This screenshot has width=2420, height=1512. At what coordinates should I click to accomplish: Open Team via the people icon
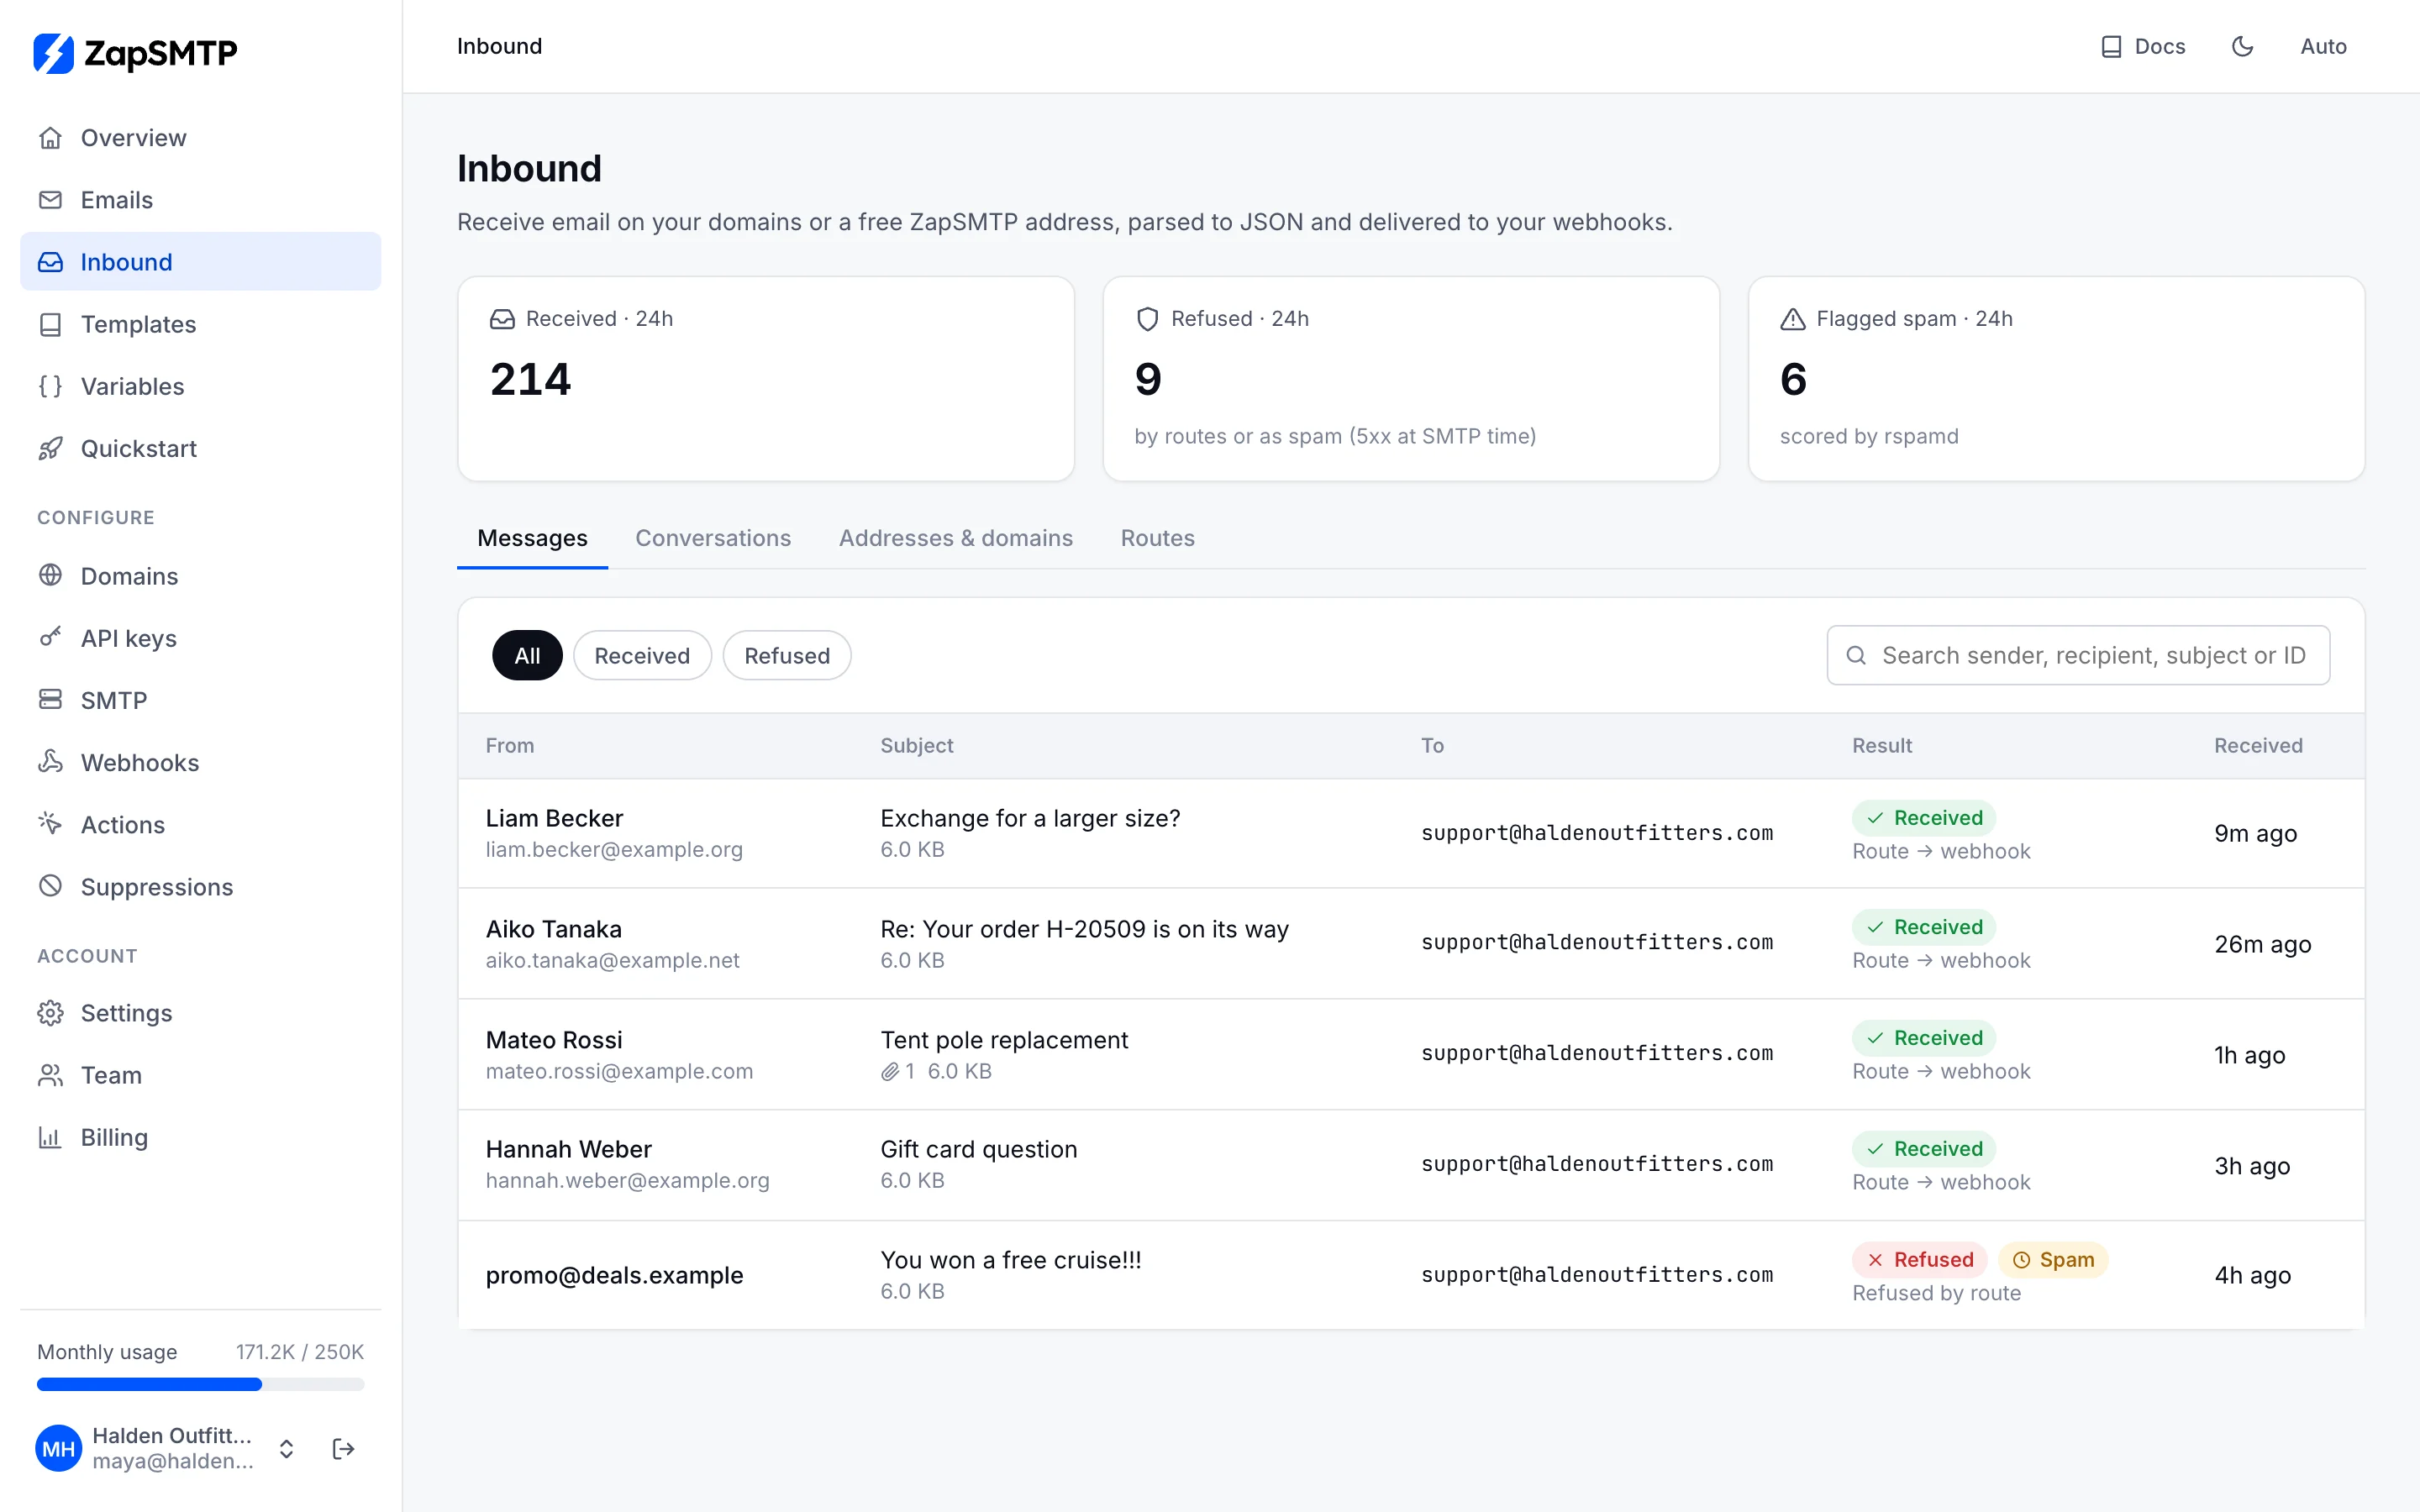pyautogui.click(x=50, y=1075)
